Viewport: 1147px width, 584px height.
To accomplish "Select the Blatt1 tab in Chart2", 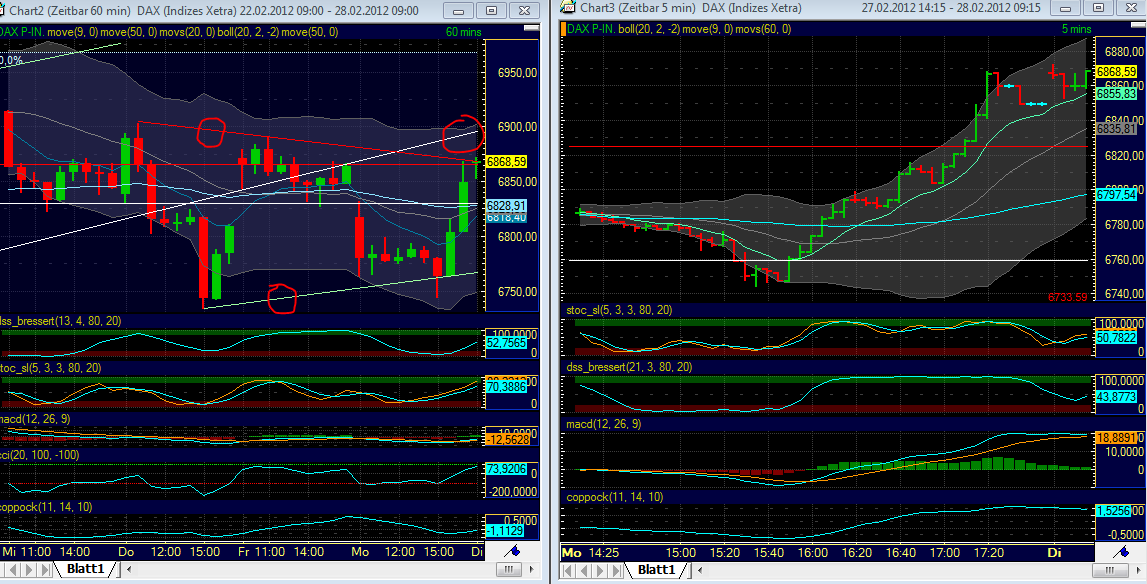I will point(86,569).
